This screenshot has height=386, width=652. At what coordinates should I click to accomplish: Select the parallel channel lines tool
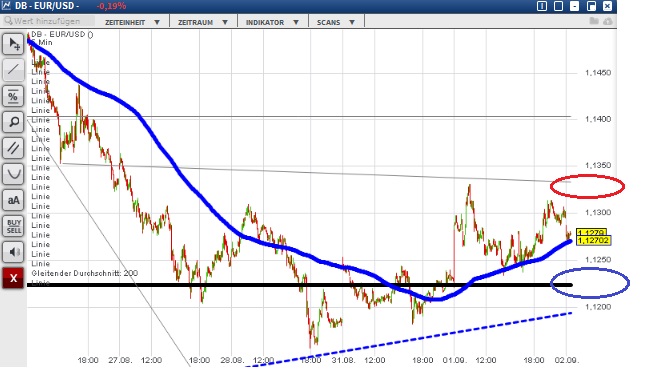tap(13, 148)
